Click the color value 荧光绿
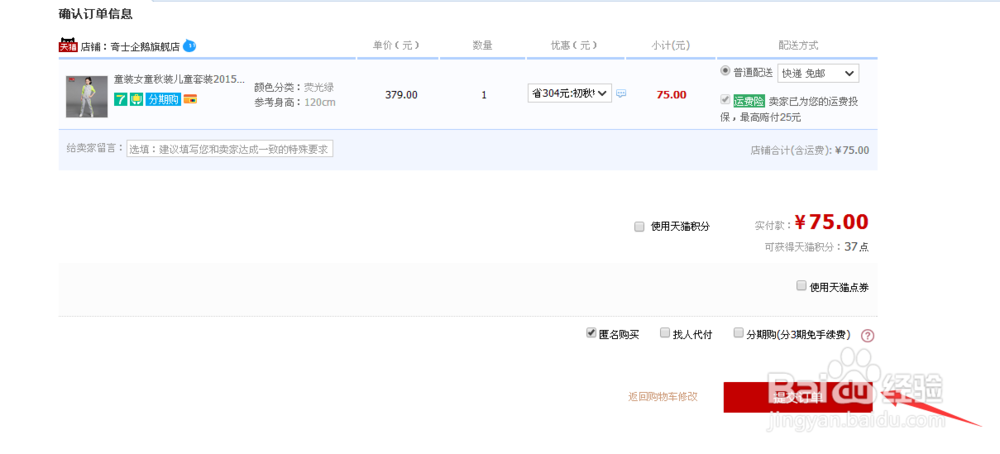This screenshot has height=454, width=1000. (x=318, y=87)
